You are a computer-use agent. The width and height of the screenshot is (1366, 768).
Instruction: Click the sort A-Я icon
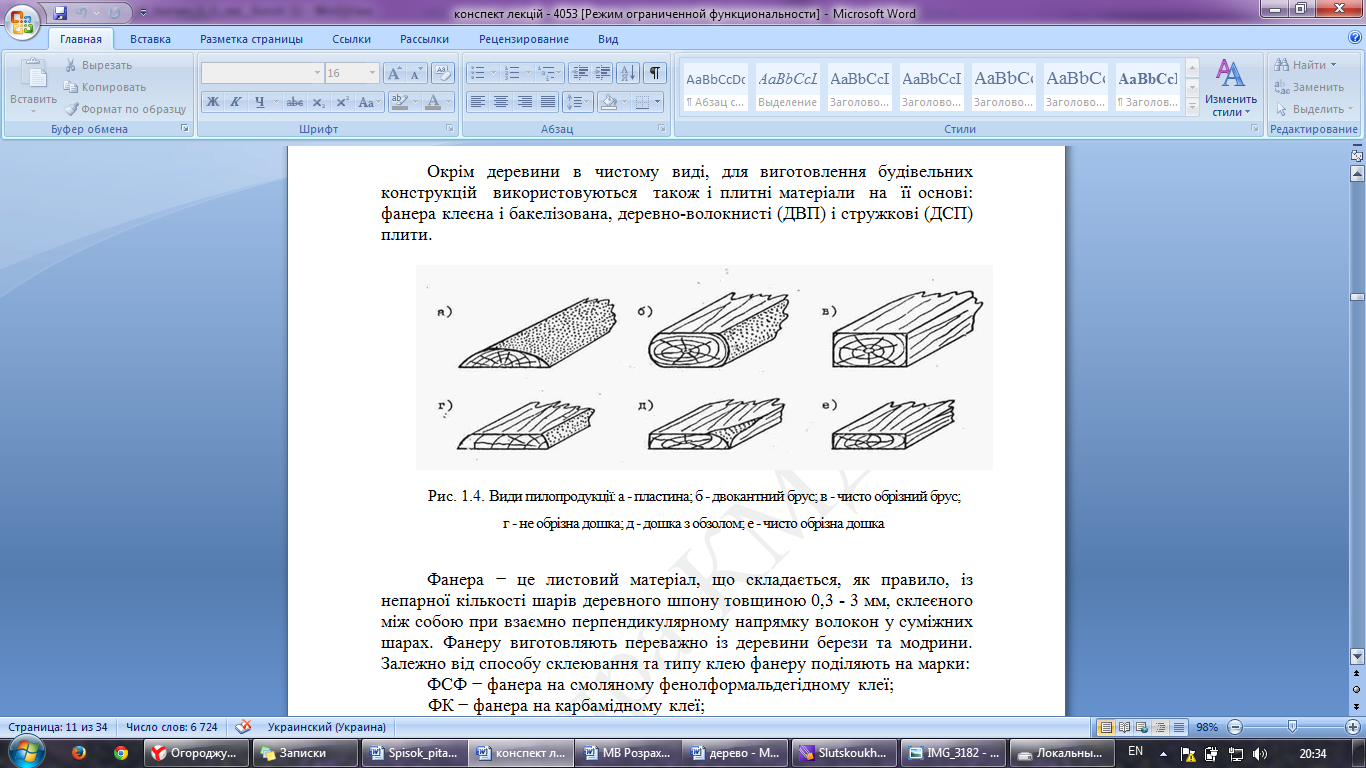[628, 73]
